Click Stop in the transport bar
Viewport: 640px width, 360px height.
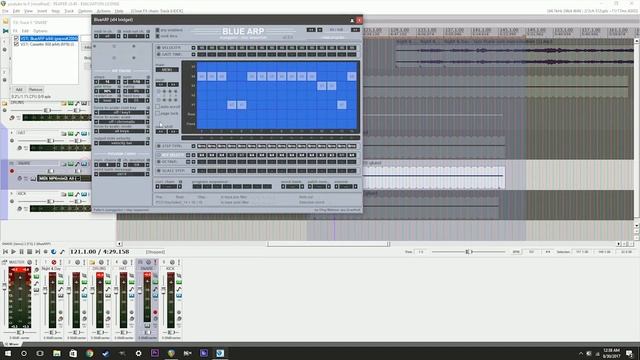point(29,252)
